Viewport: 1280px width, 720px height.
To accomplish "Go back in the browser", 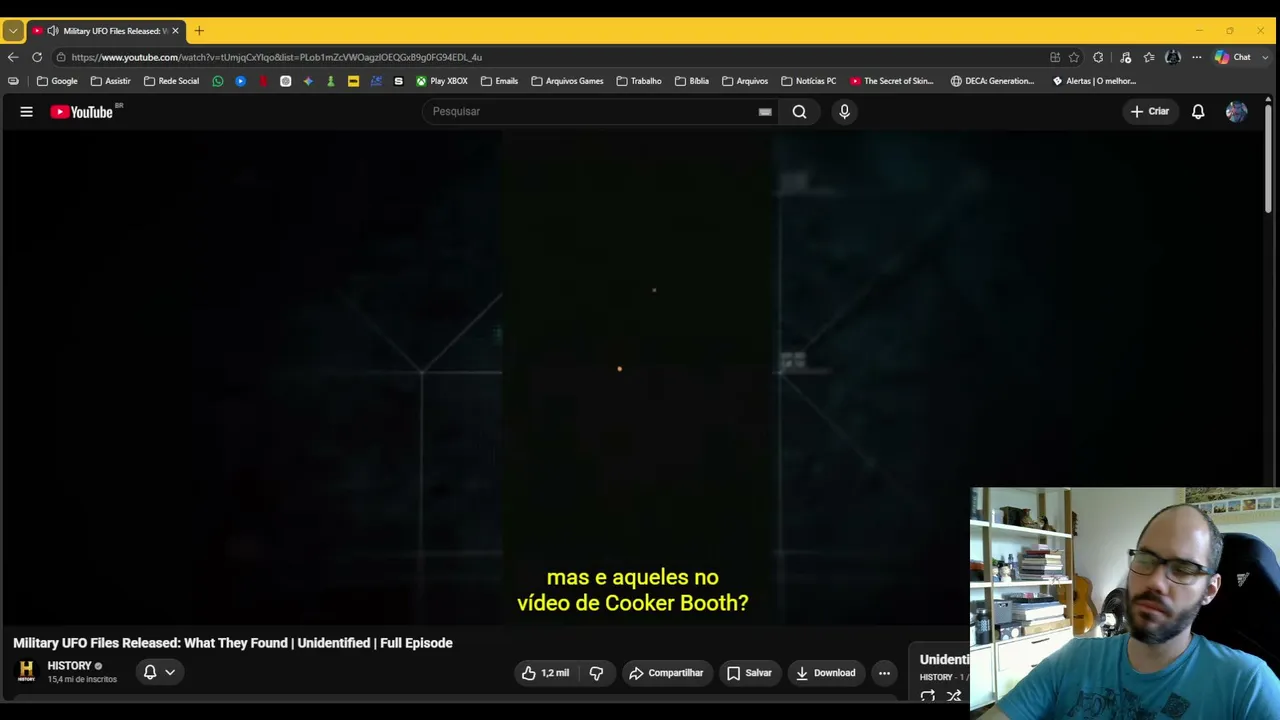I will point(13,57).
